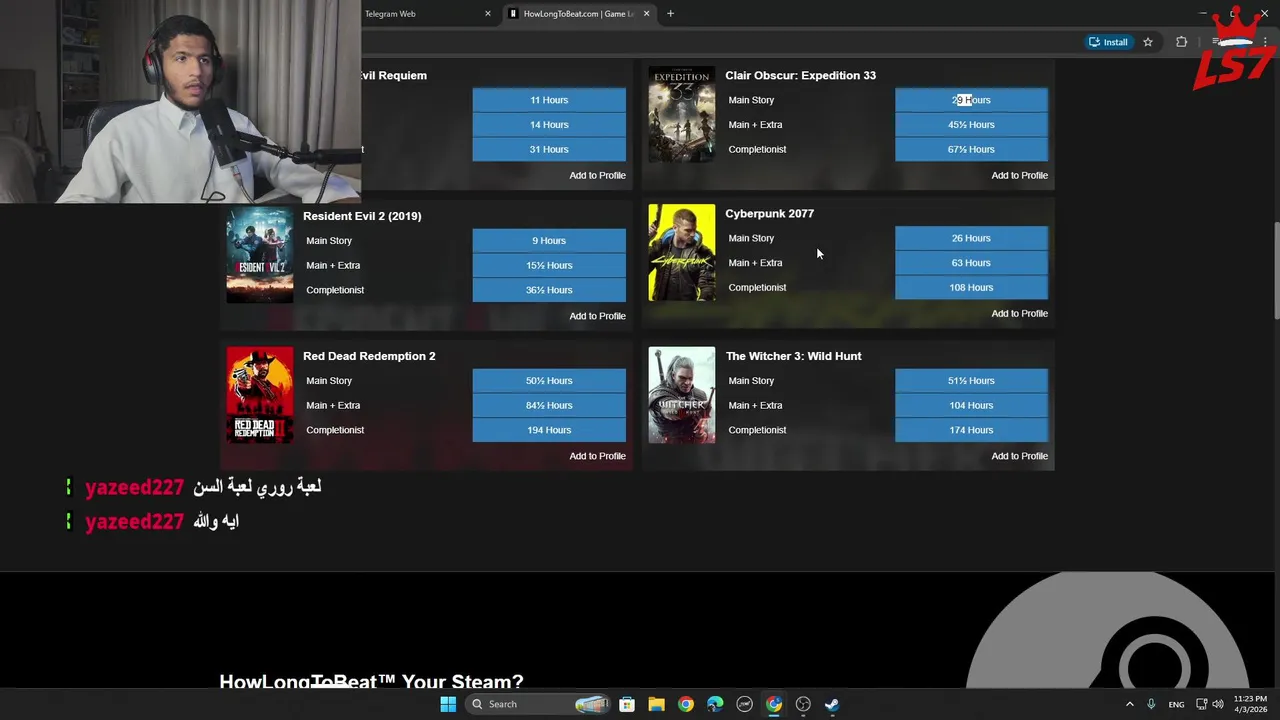The height and width of the screenshot is (720, 1280).
Task: Show hidden system tray icons
Action: tap(1130, 704)
